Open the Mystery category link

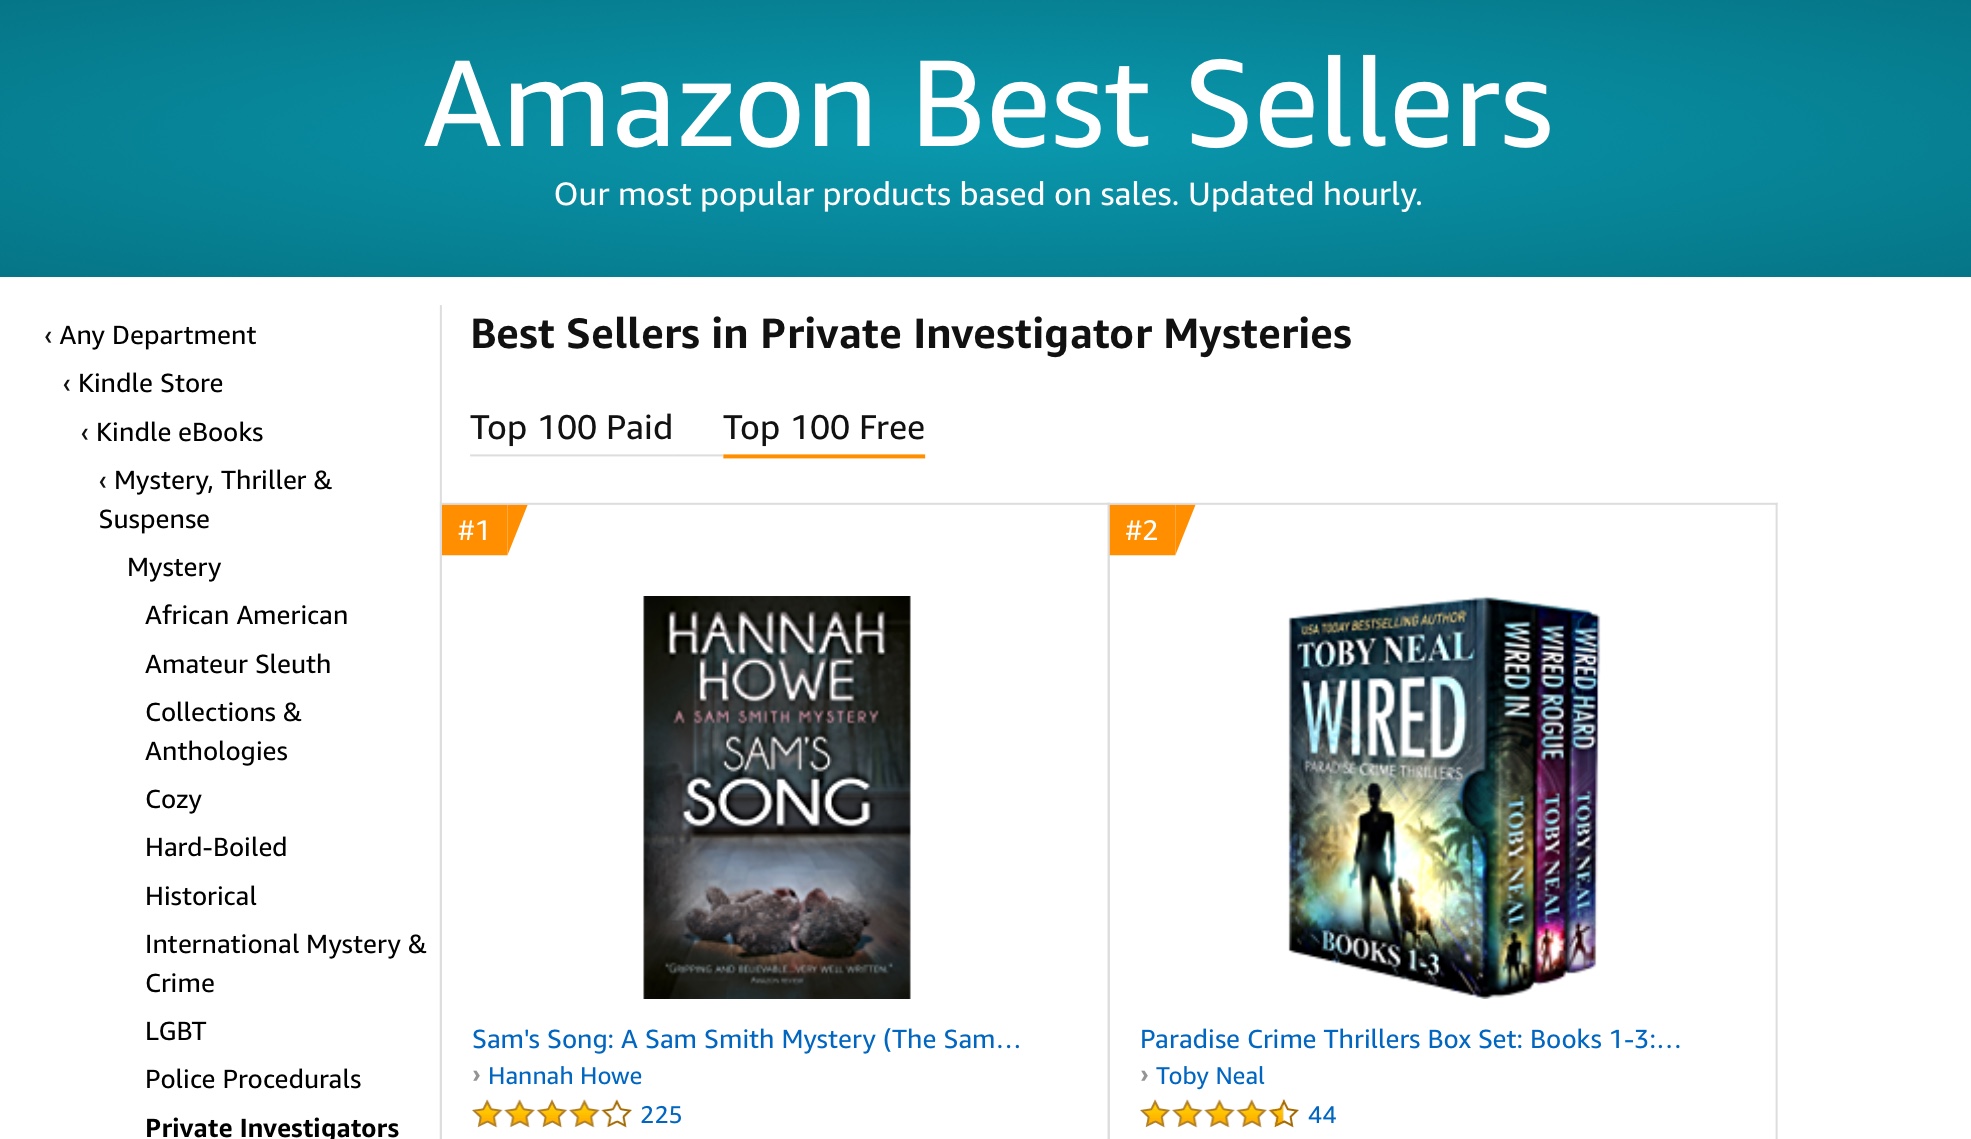(x=174, y=567)
